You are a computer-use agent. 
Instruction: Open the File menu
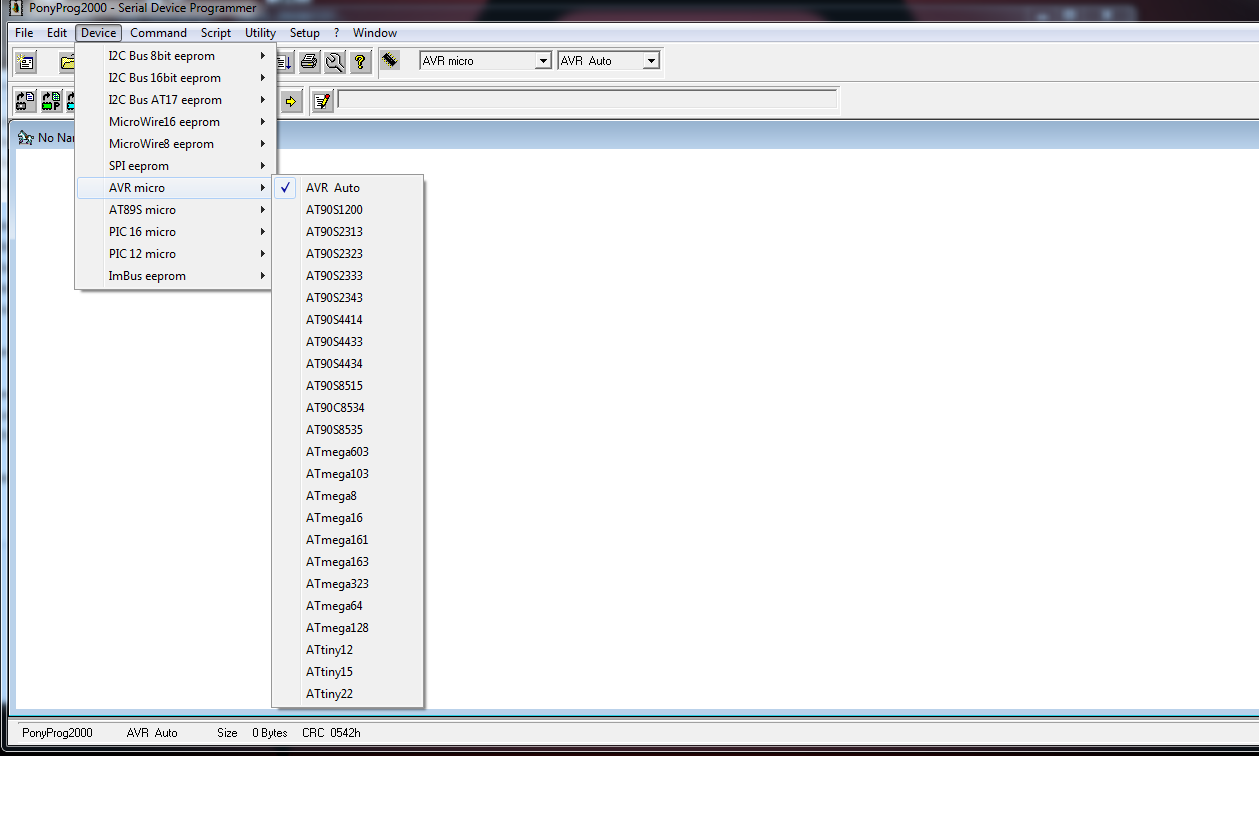coord(24,33)
